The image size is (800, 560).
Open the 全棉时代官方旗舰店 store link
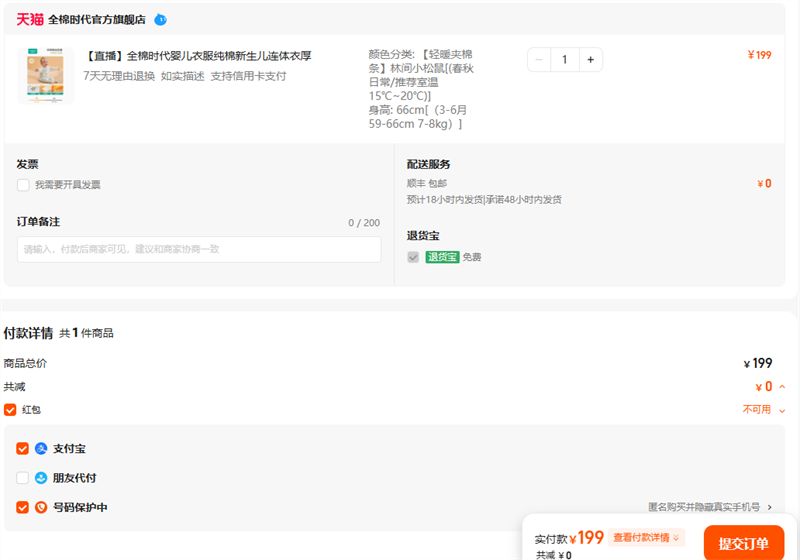point(97,19)
